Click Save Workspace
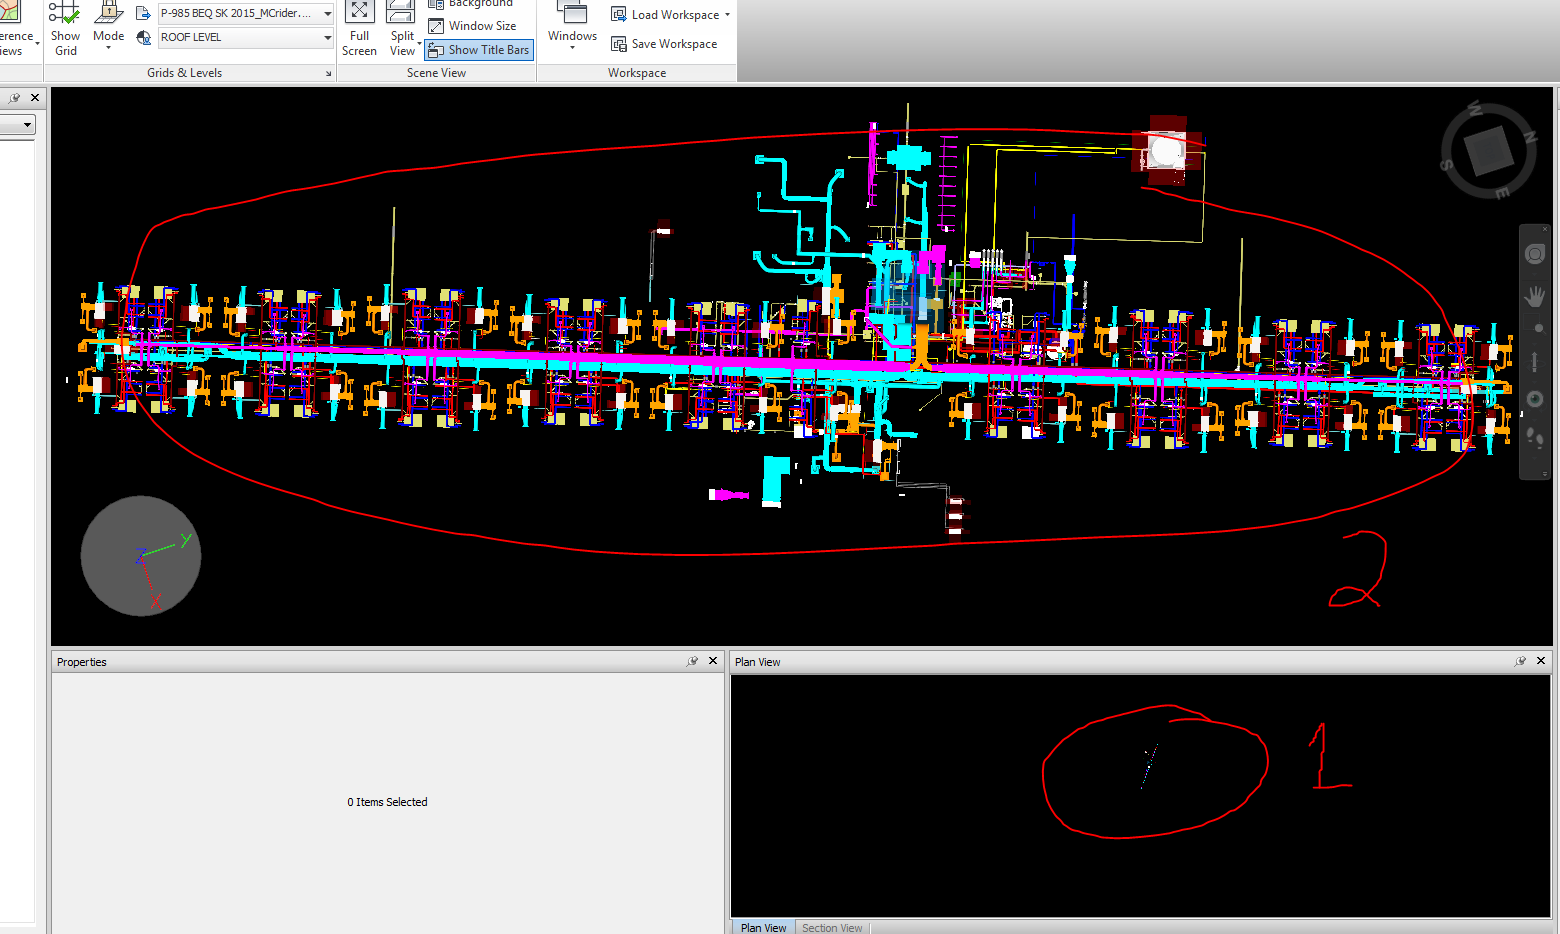Image resolution: width=1560 pixels, height=934 pixels. coord(665,44)
